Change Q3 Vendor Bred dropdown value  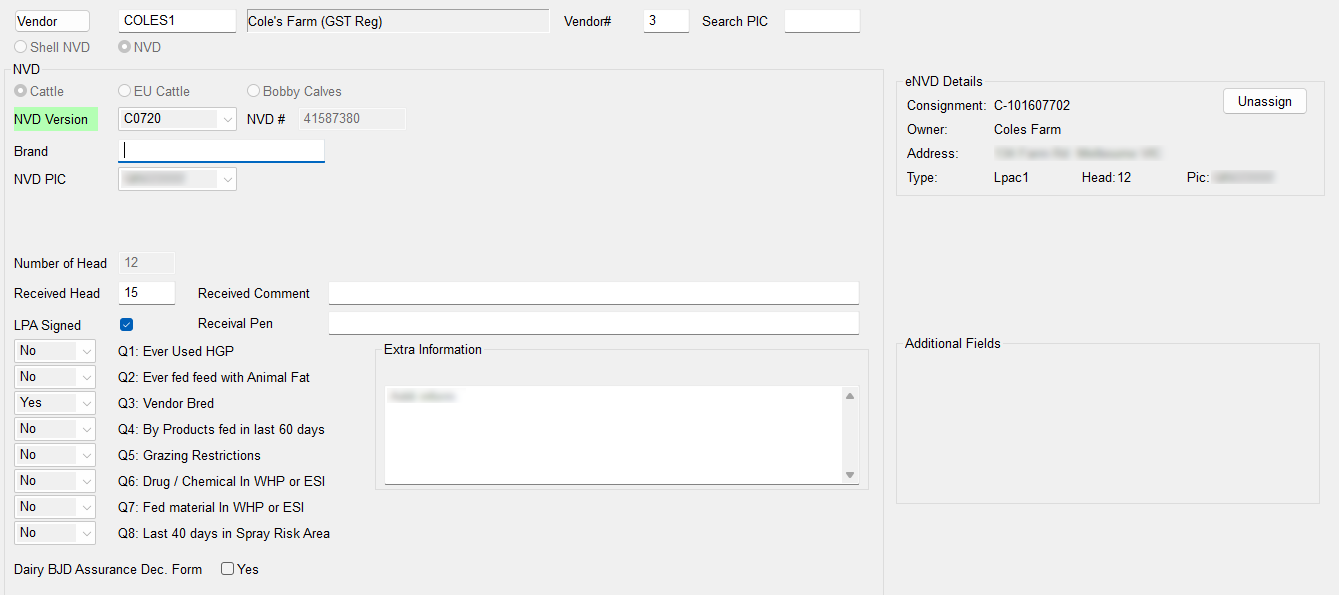click(x=85, y=403)
